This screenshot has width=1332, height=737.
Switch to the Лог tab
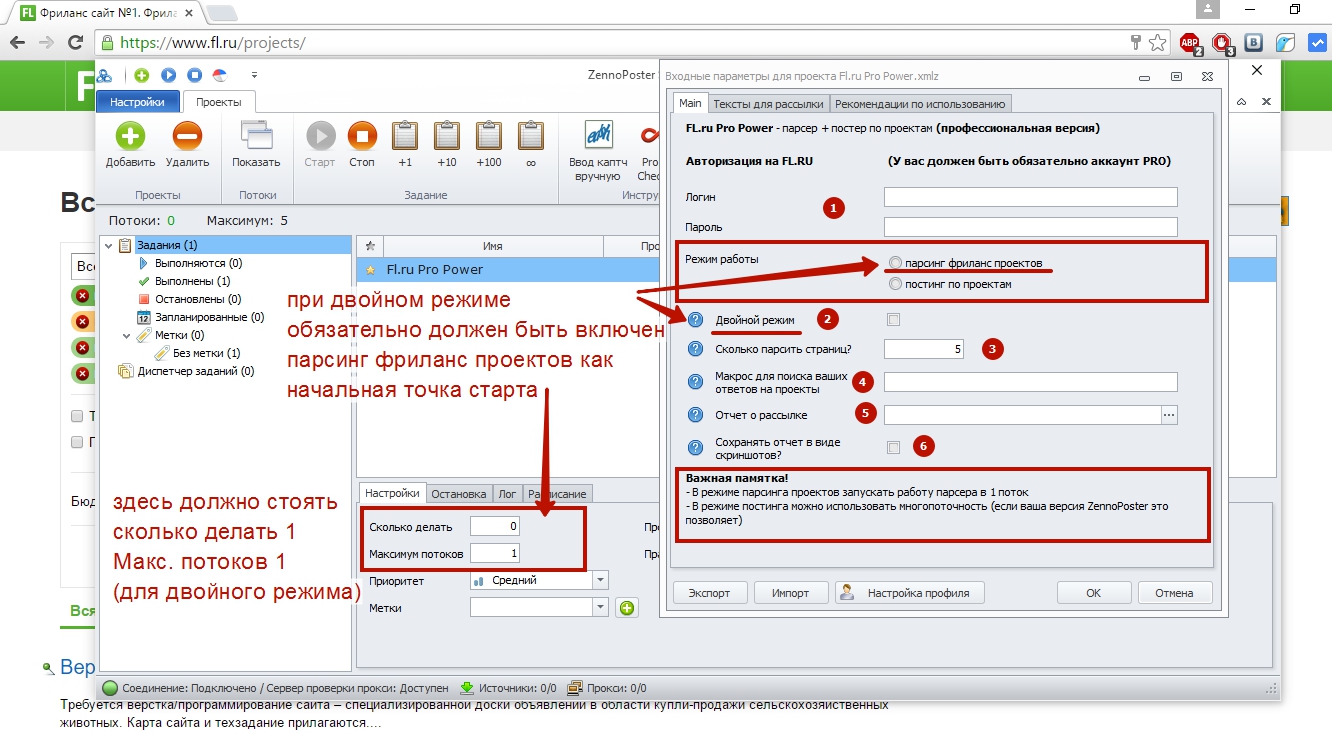[x=507, y=493]
